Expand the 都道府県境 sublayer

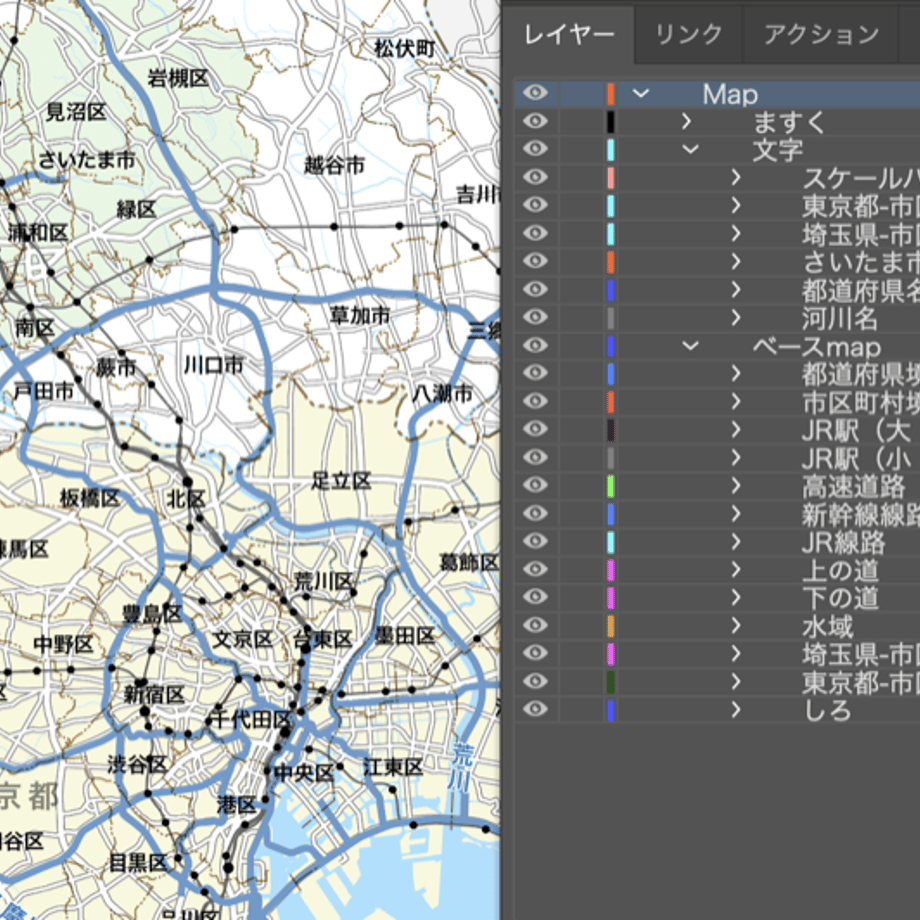(x=736, y=374)
